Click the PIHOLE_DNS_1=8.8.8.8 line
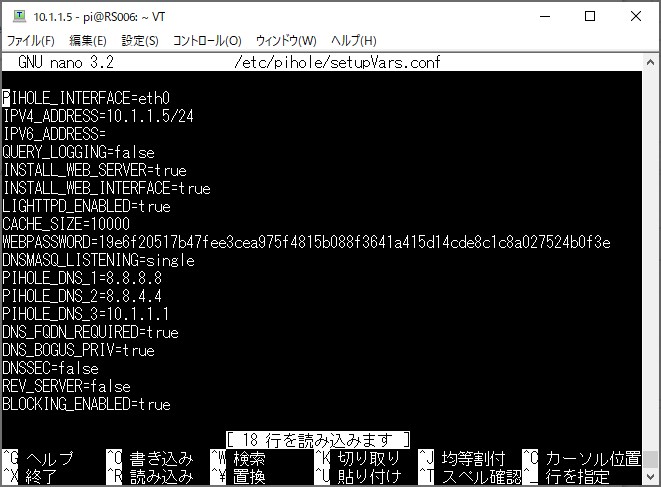This screenshot has width=661, height=487. [82, 278]
